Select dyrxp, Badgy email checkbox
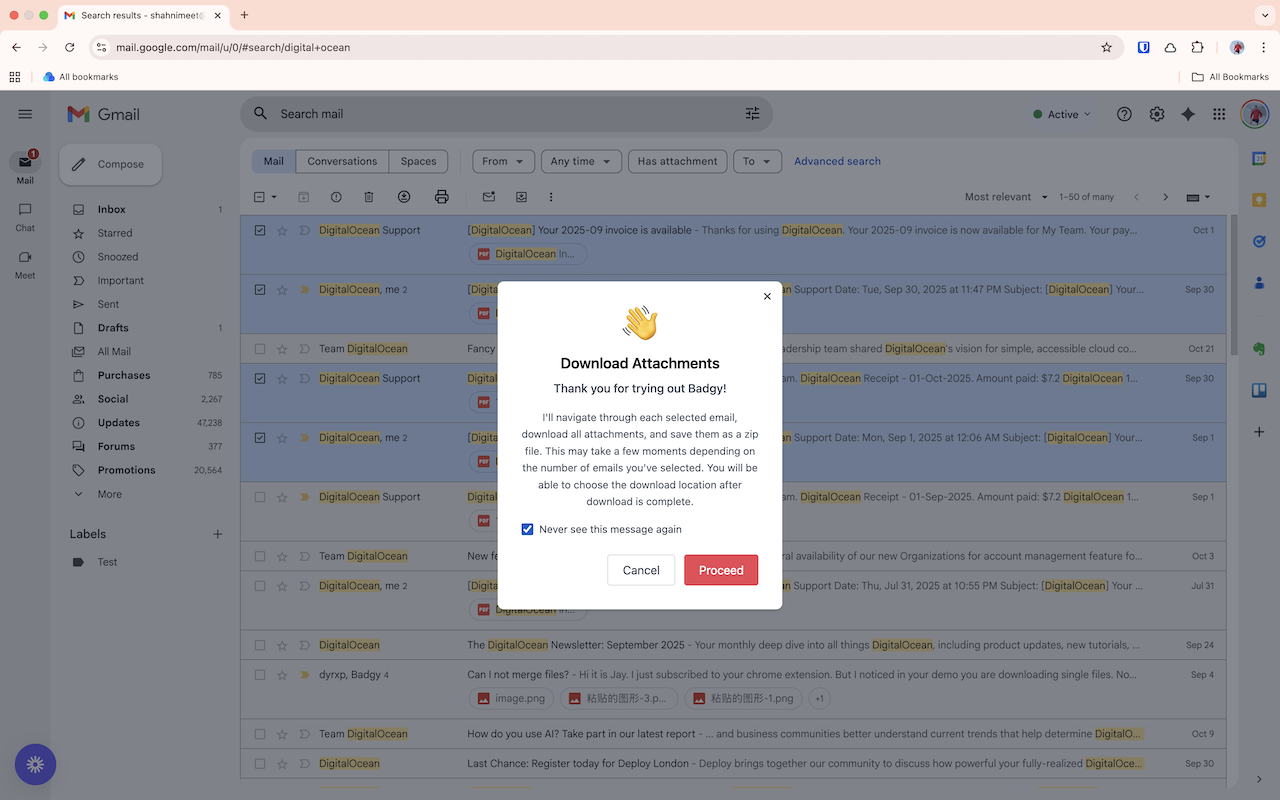 (260, 675)
